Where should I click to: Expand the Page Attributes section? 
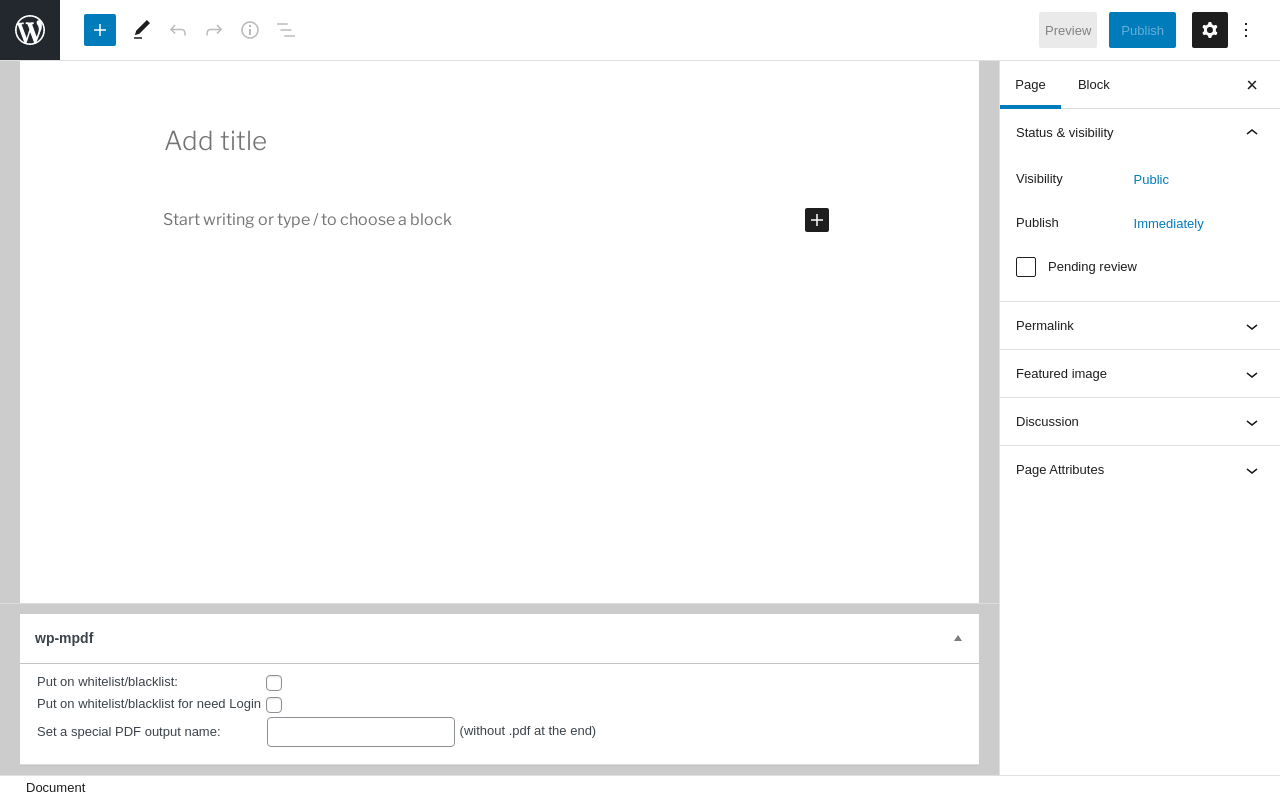(x=1140, y=470)
